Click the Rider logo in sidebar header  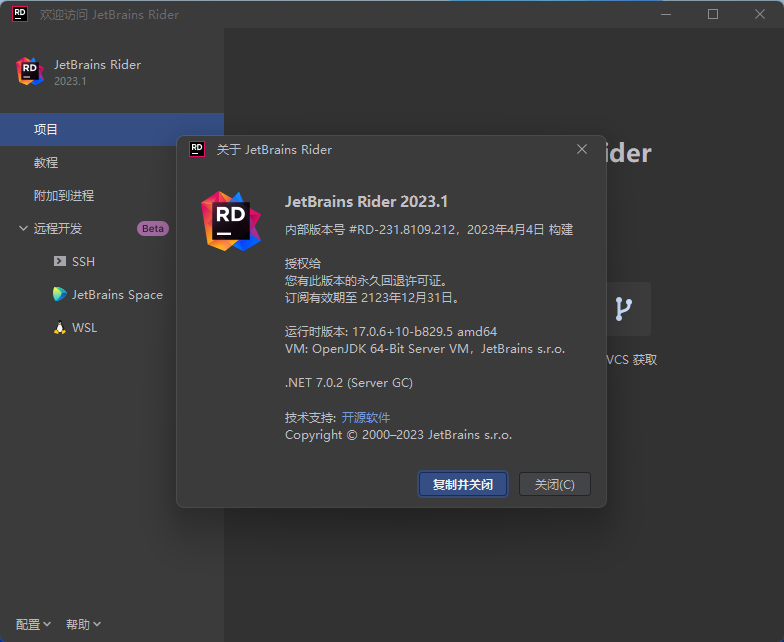(30, 71)
